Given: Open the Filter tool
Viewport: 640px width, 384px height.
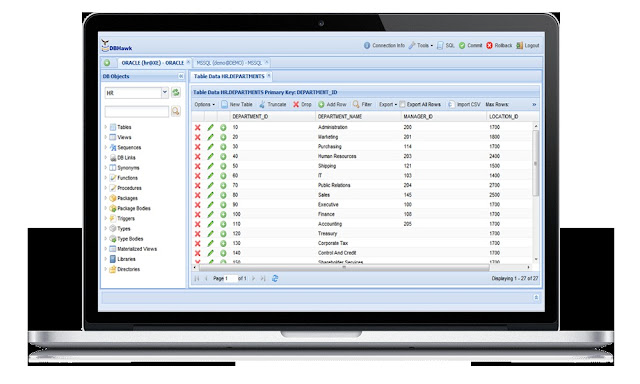Looking at the screenshot, I should [362, 104].
